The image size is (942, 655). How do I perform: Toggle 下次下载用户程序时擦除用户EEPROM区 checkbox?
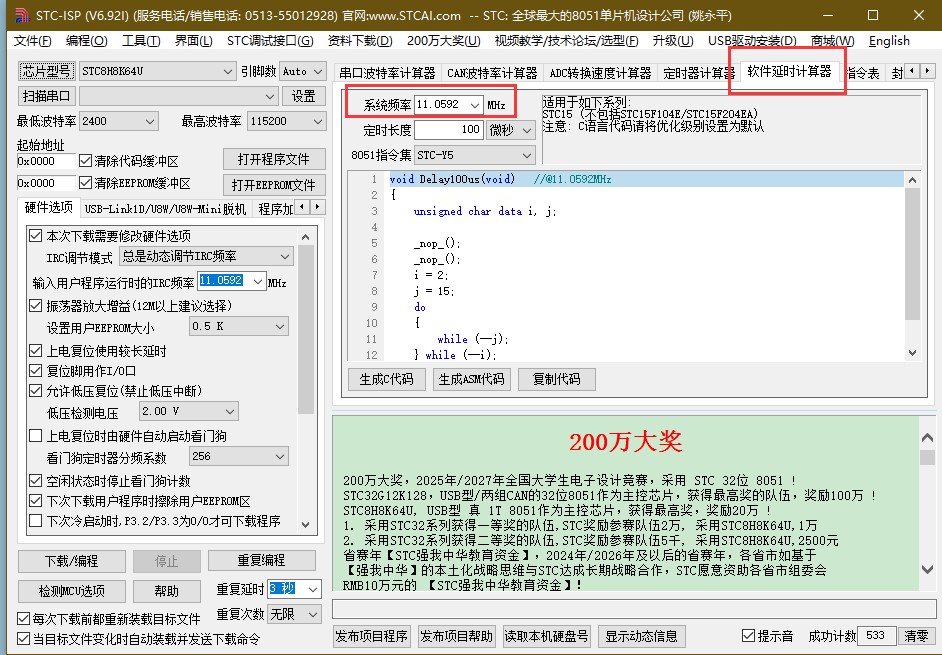pyautogui.click(x=35, y=501)
